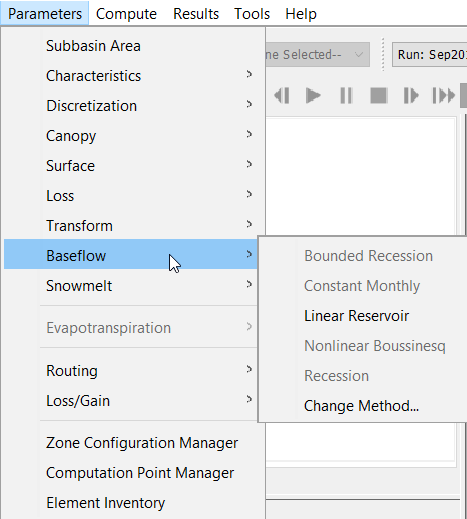This screenshot has width=467, height=519.
Task: Open the Help menu
Action: point(301,14)
